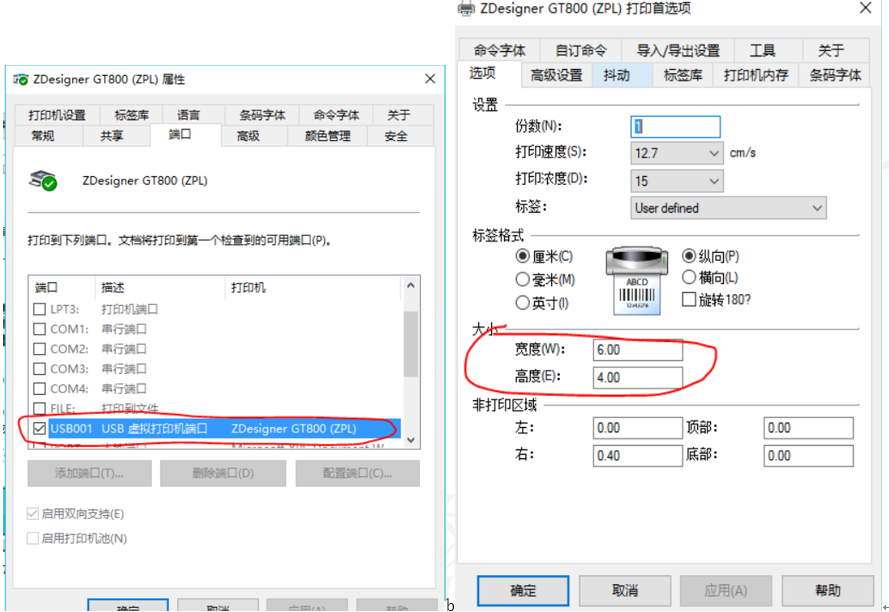Toggle 启用打印机池 checkbox
This screenshot has height=612, width=889.
point(33,538)
